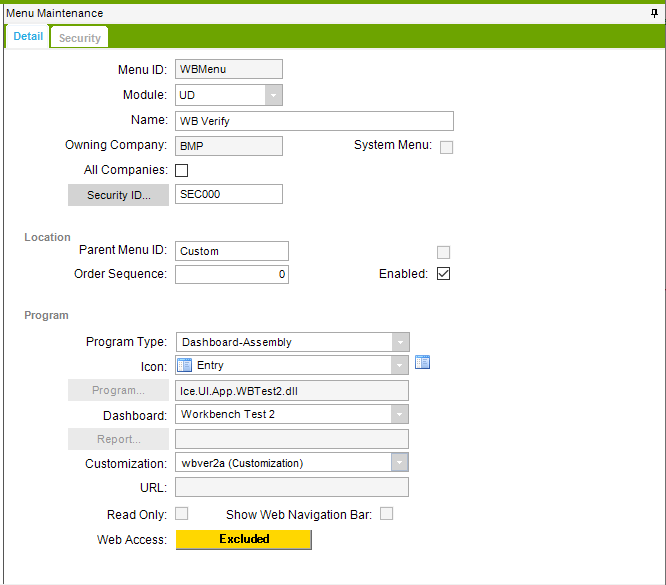Toggle the unlabeled checkbox beside Parent Menu ID
Image resolution: width=666 pixels, height=585 pixels.
point(443,252)
